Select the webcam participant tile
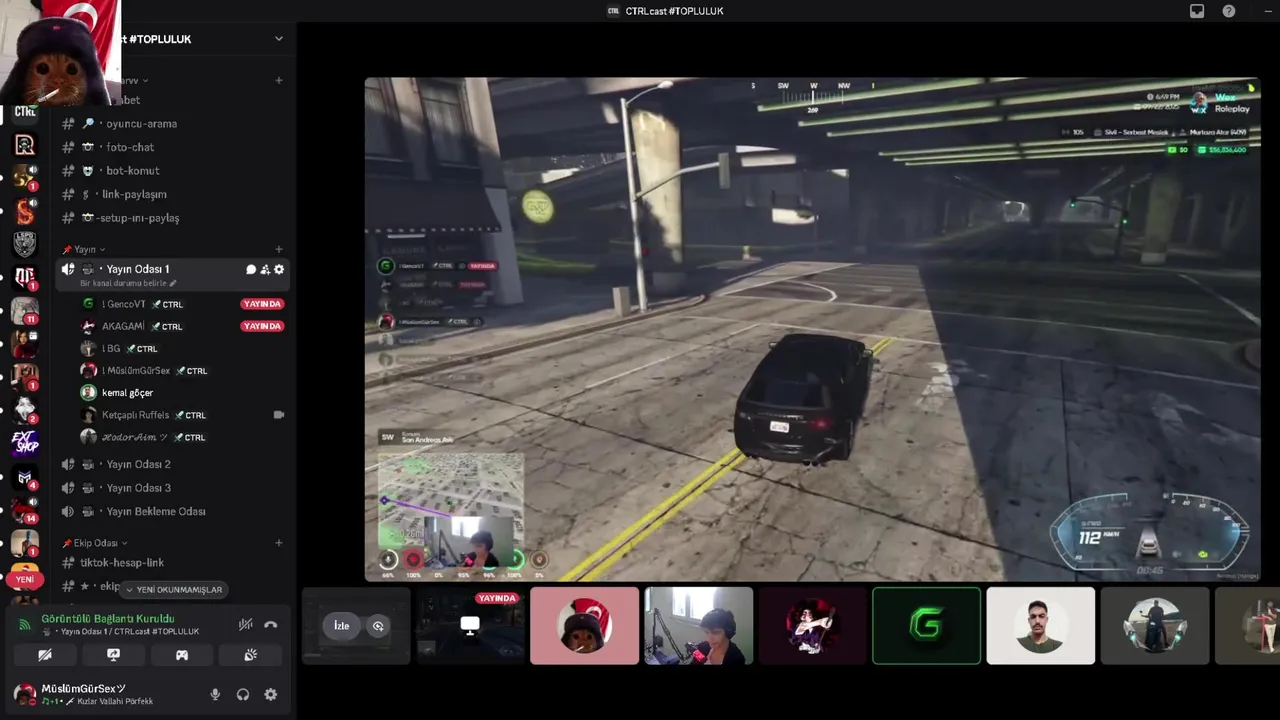The height and width of the screenshot is (720, 1280). coord(698,626)
